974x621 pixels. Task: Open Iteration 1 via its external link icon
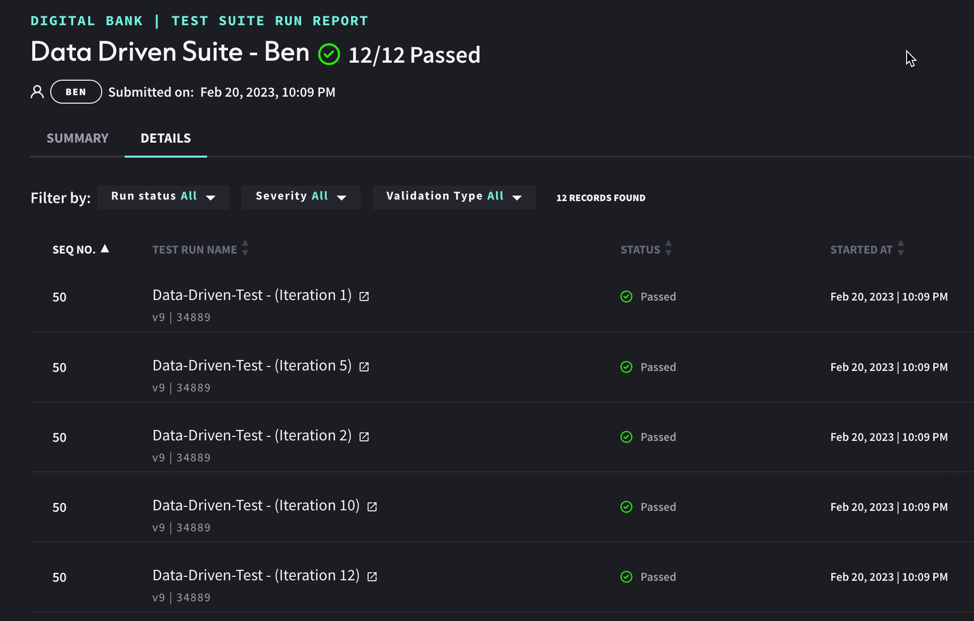(x=364, y=296)
